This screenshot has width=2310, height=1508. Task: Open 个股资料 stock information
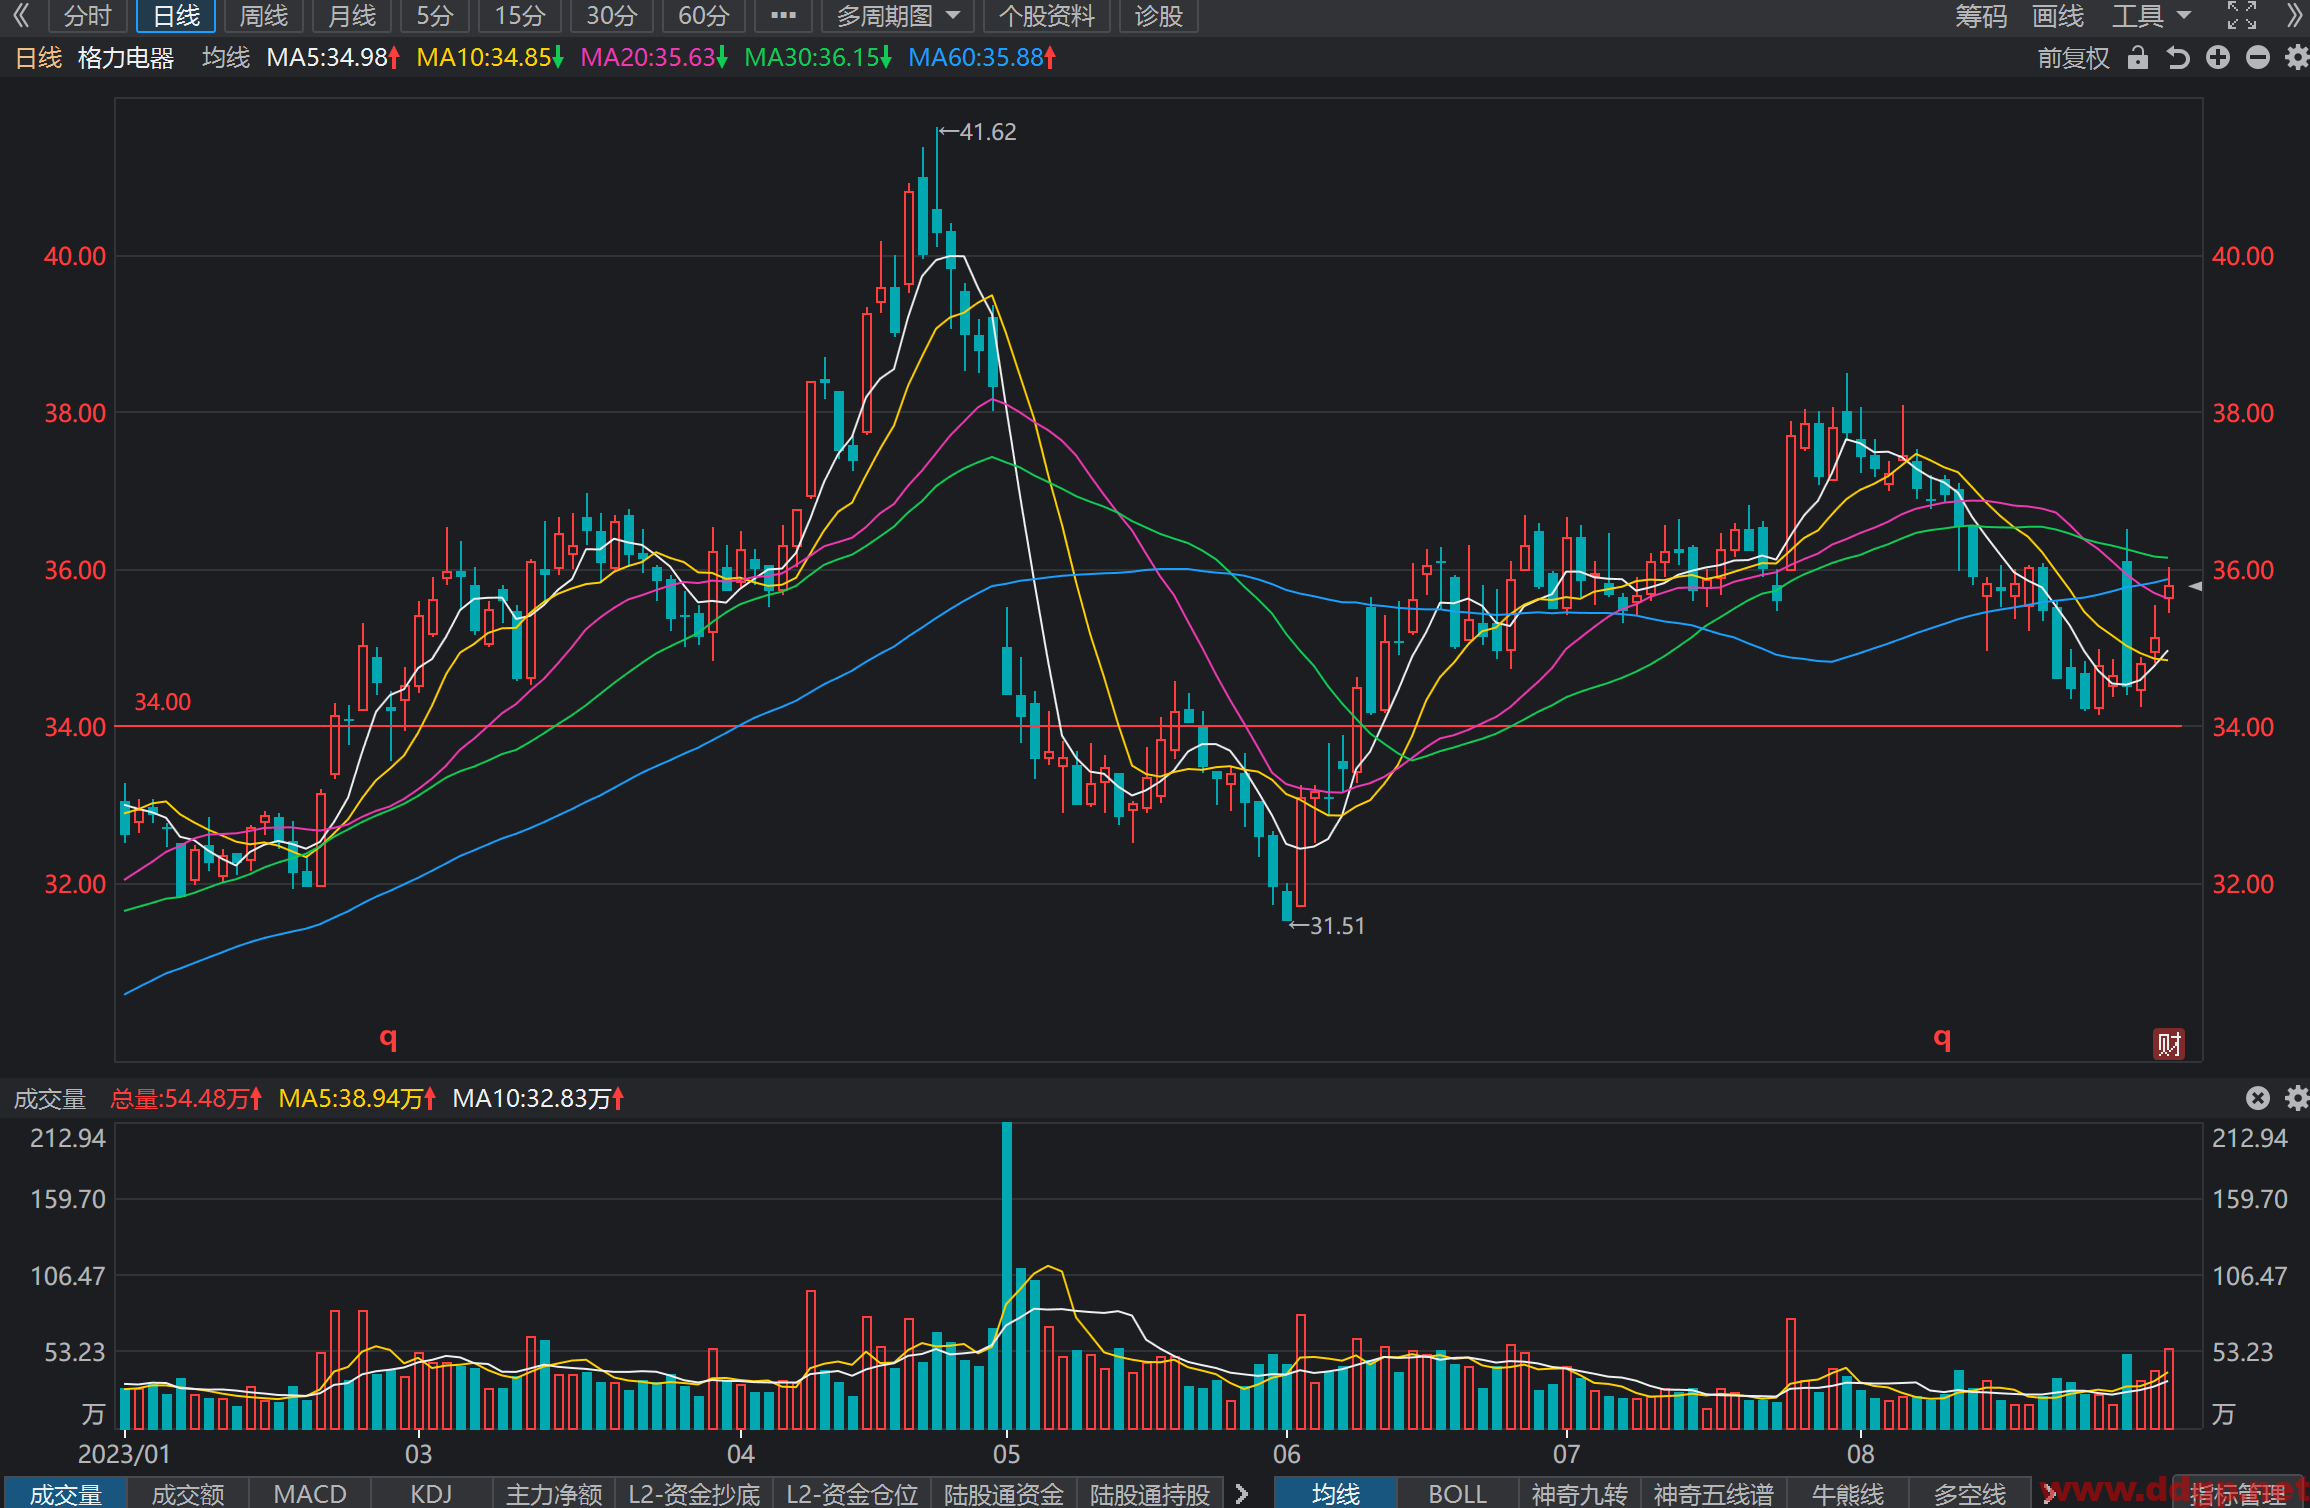pyautogui.click(x=1047, y=16)
